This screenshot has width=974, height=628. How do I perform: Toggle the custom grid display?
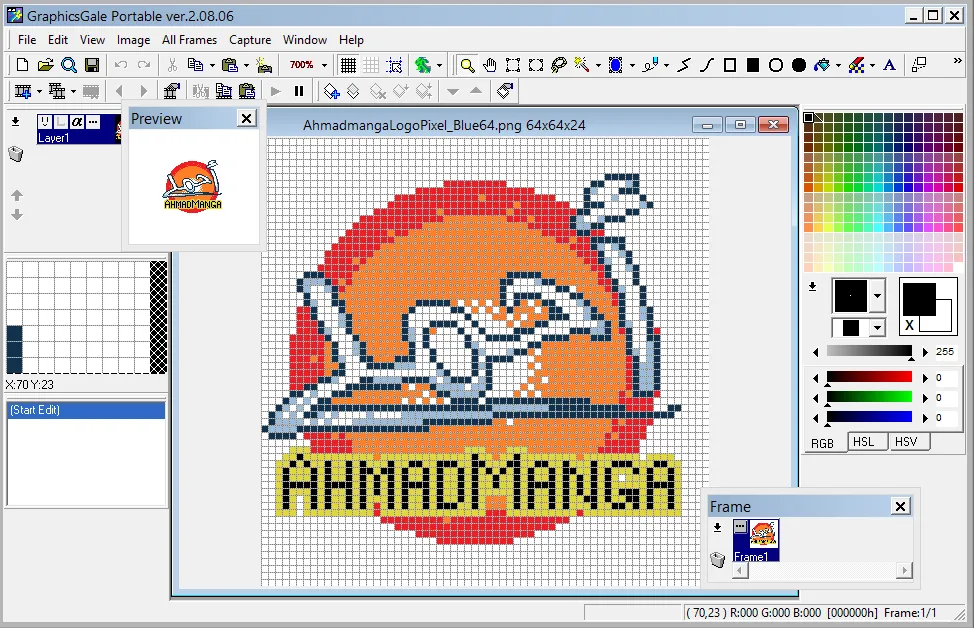pos(371,65)
